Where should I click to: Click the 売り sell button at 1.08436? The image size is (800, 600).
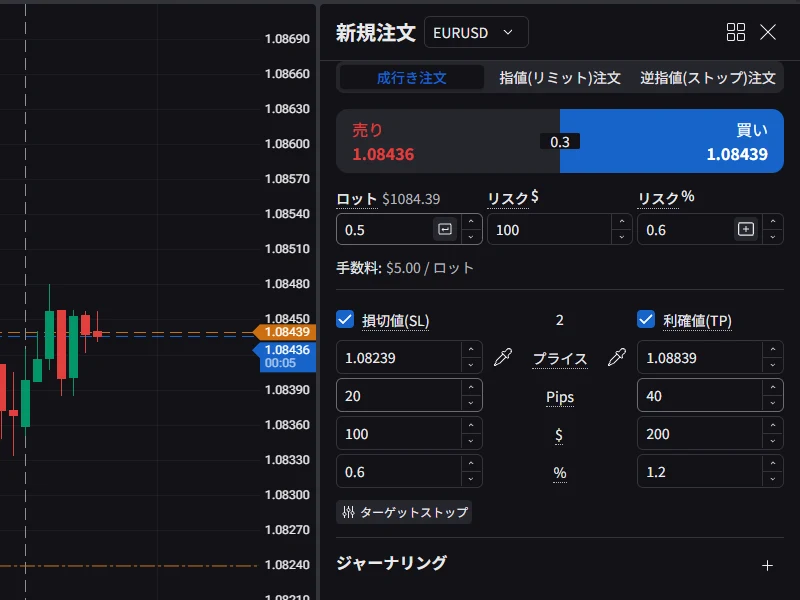point(448,141)
